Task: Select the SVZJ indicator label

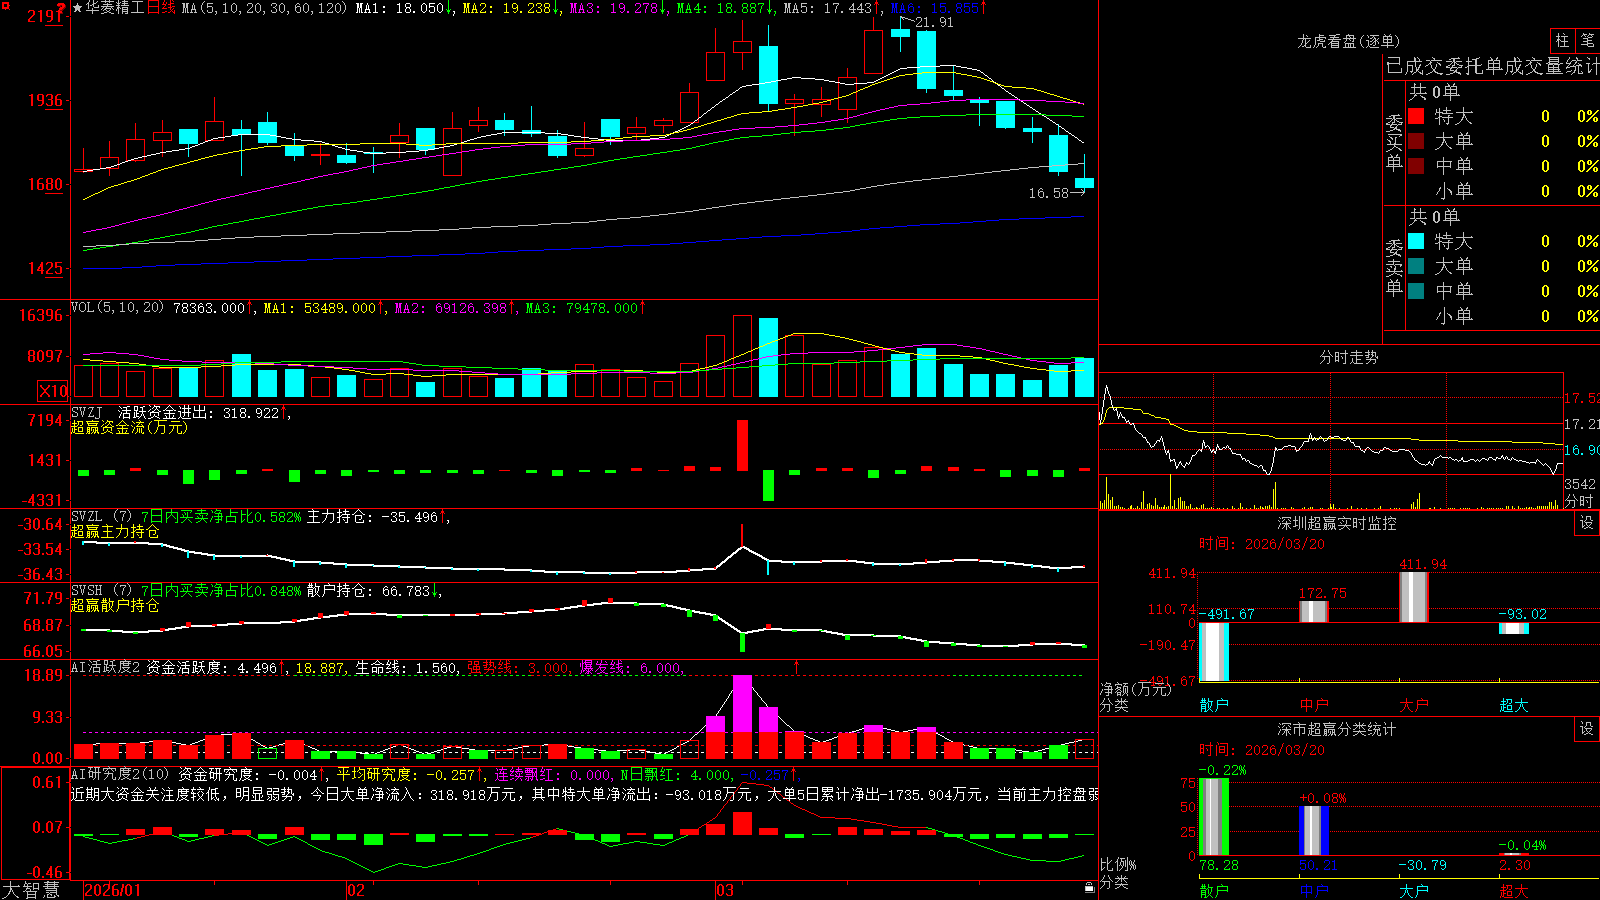Action: (x=87, y=412)
